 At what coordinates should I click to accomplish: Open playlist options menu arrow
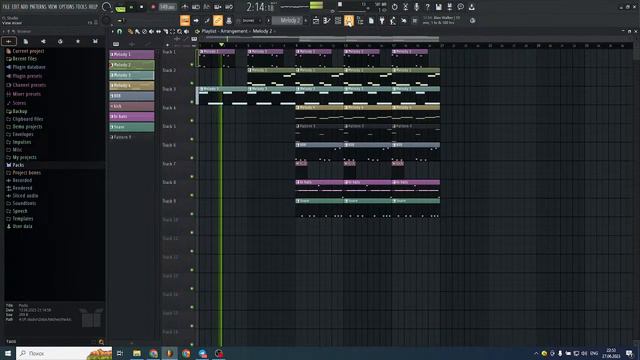coord(113,31)
